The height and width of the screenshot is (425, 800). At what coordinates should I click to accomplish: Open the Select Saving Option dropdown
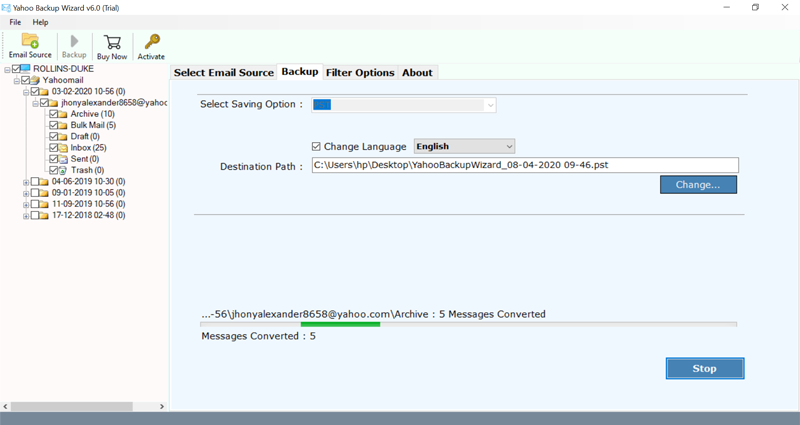point(404,105)
